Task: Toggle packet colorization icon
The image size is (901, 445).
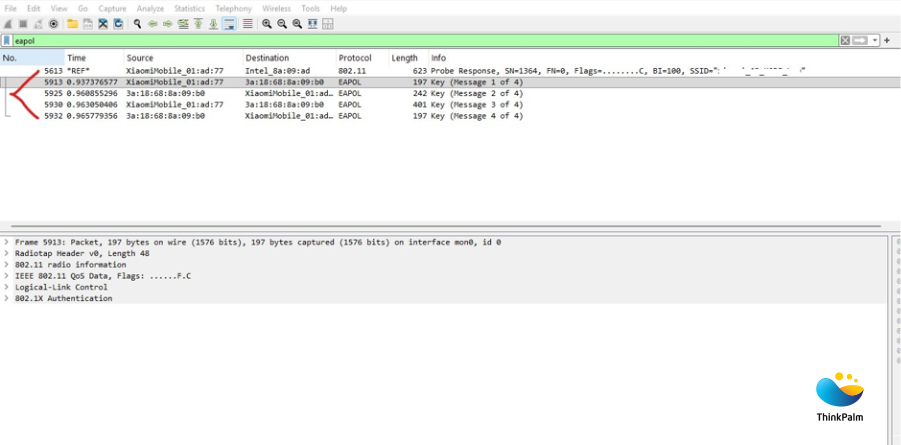Action: pos(248,24)
